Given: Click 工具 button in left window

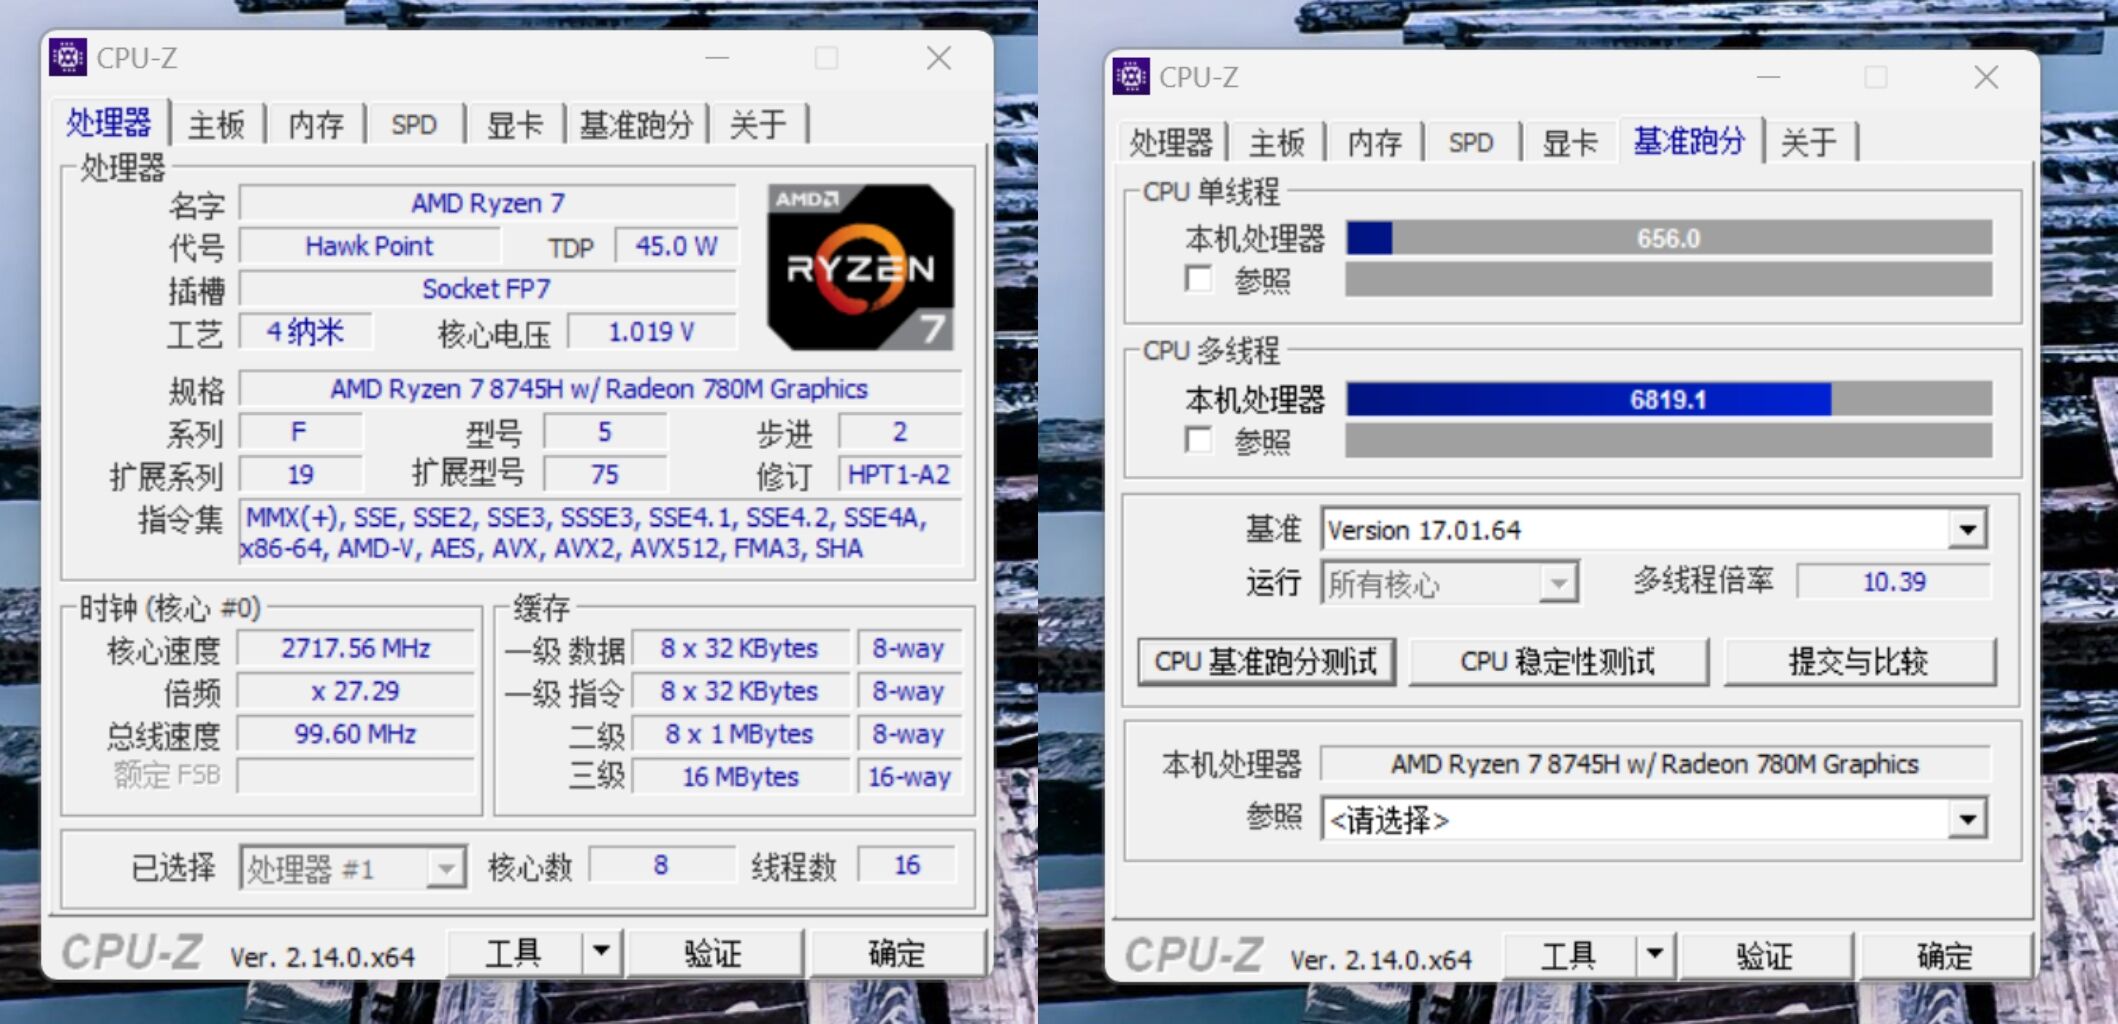Looking at the screenshot, I should pyautogui.click(x=513, y=952).
